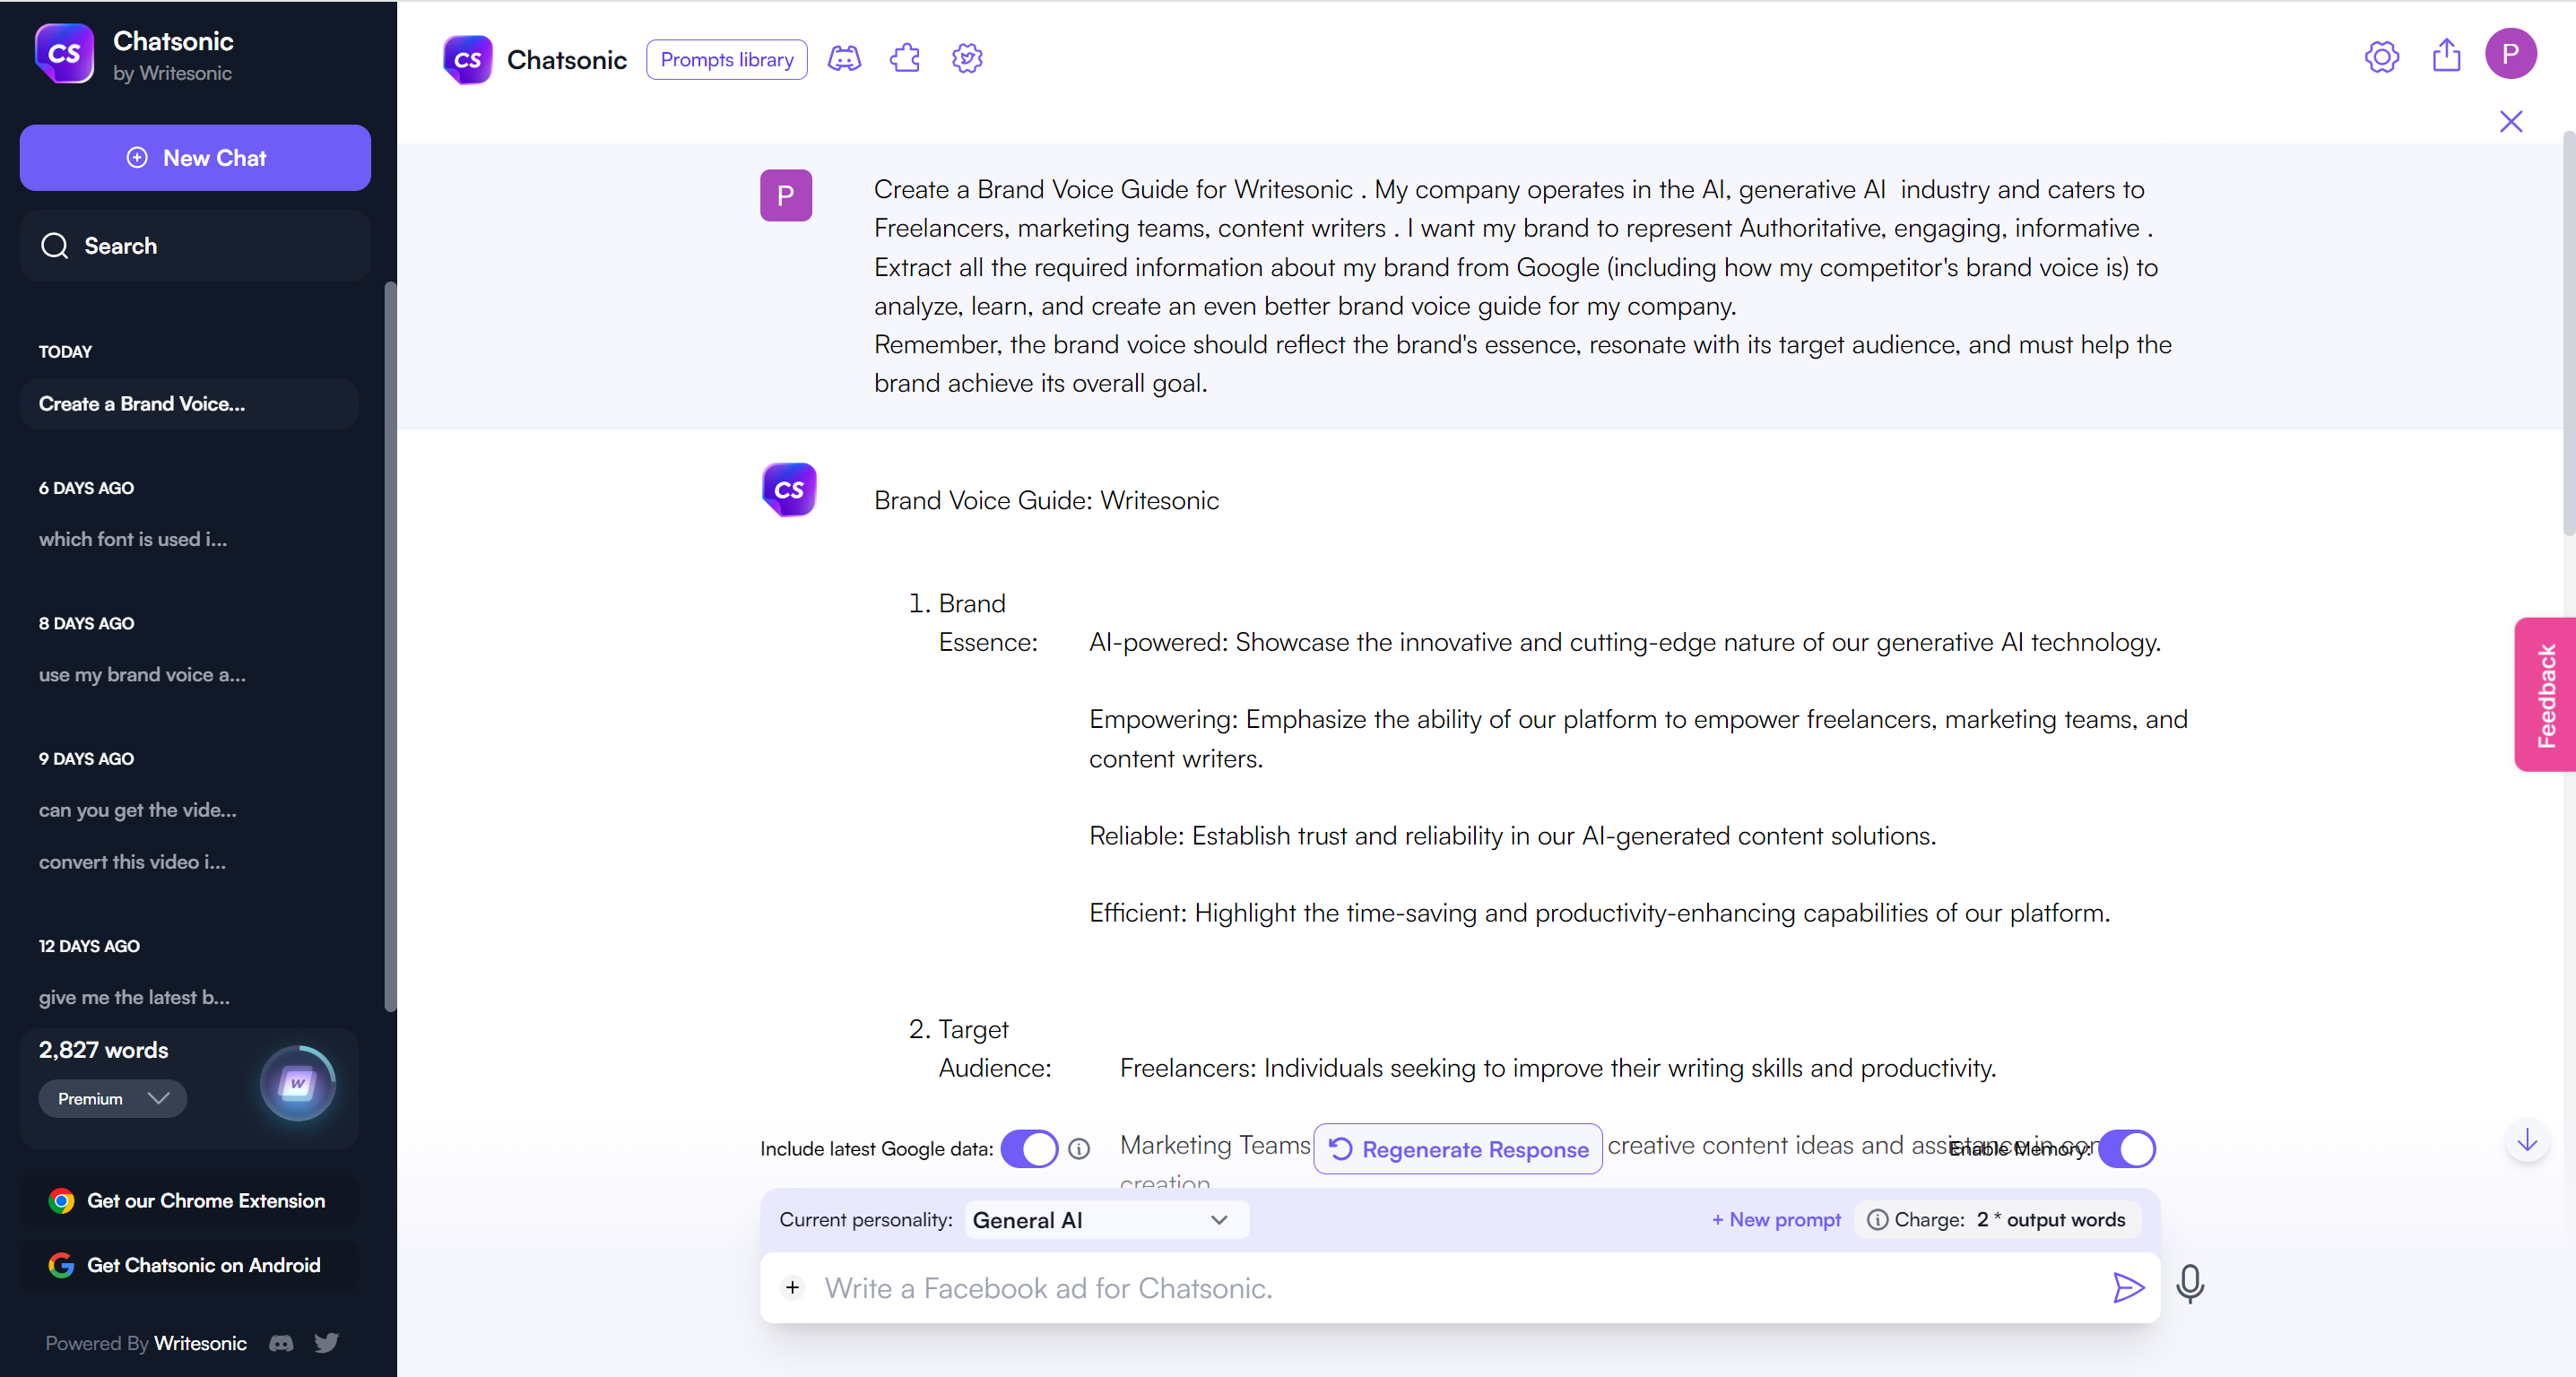Click the plus icon in the message box

(x=792, y=1288)
